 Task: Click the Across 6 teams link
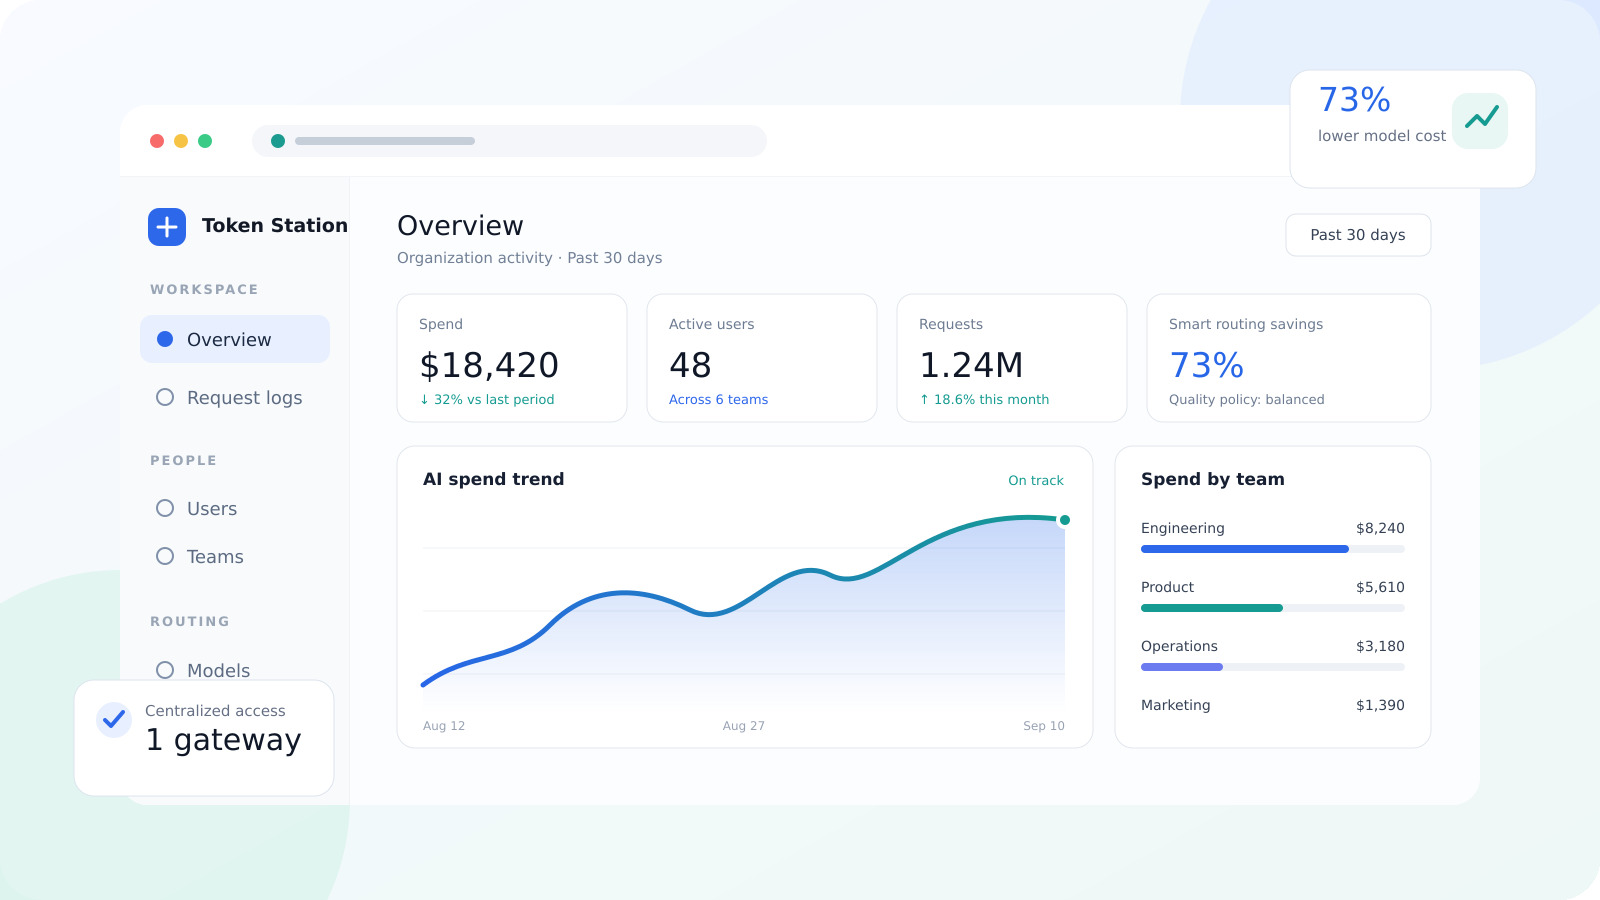tap(718, 399)
